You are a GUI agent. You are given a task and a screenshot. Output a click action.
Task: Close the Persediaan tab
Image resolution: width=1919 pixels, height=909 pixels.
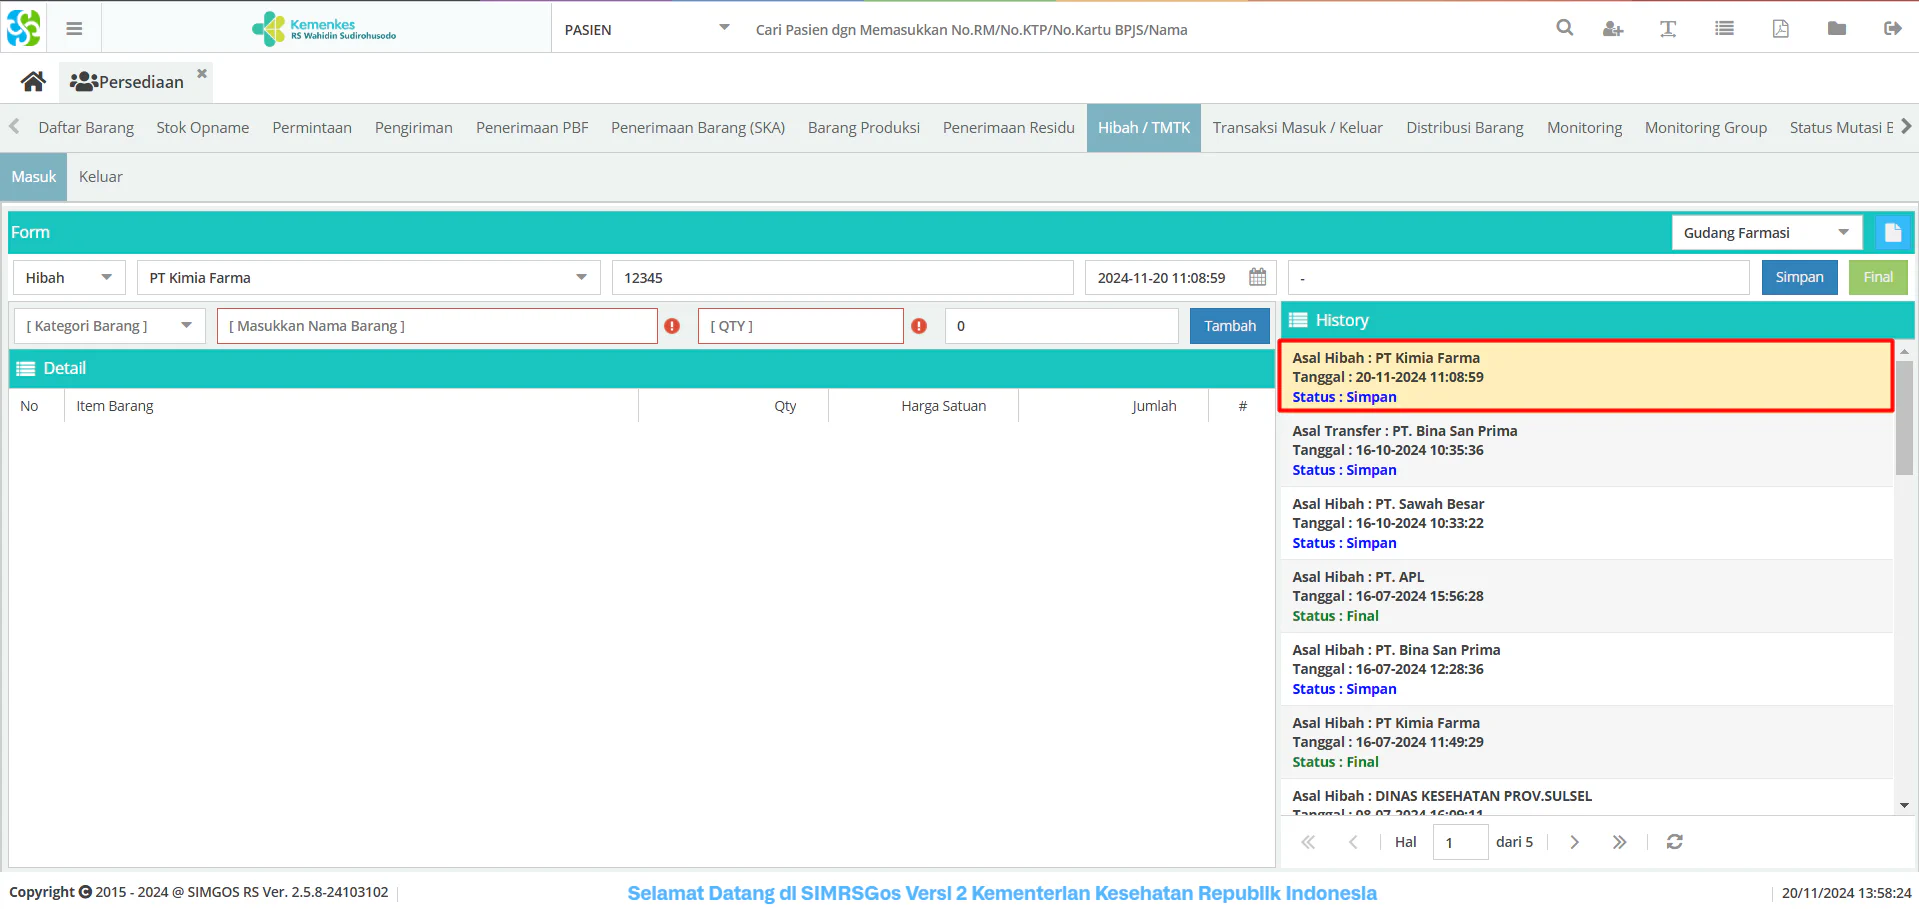tap(202, 74)
